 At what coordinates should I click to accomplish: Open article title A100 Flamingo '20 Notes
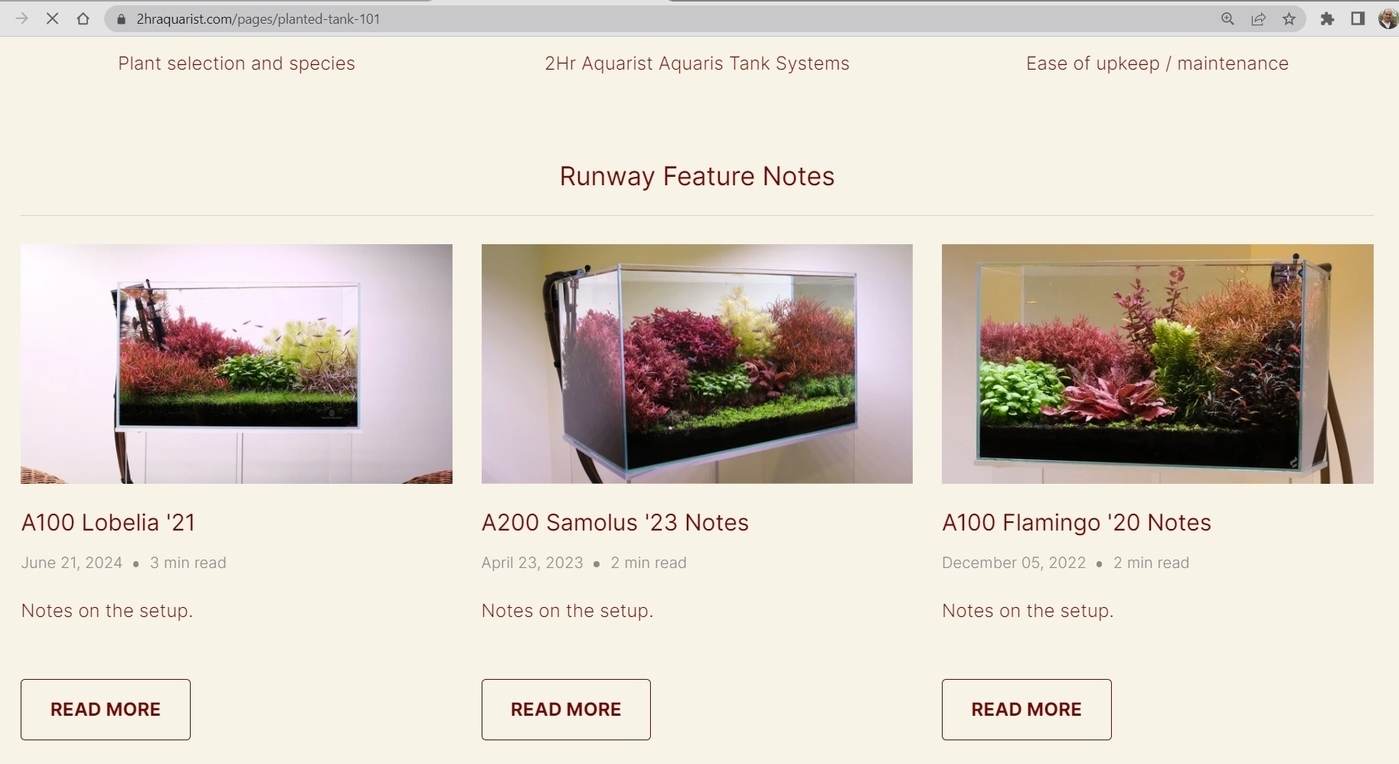1076,522
